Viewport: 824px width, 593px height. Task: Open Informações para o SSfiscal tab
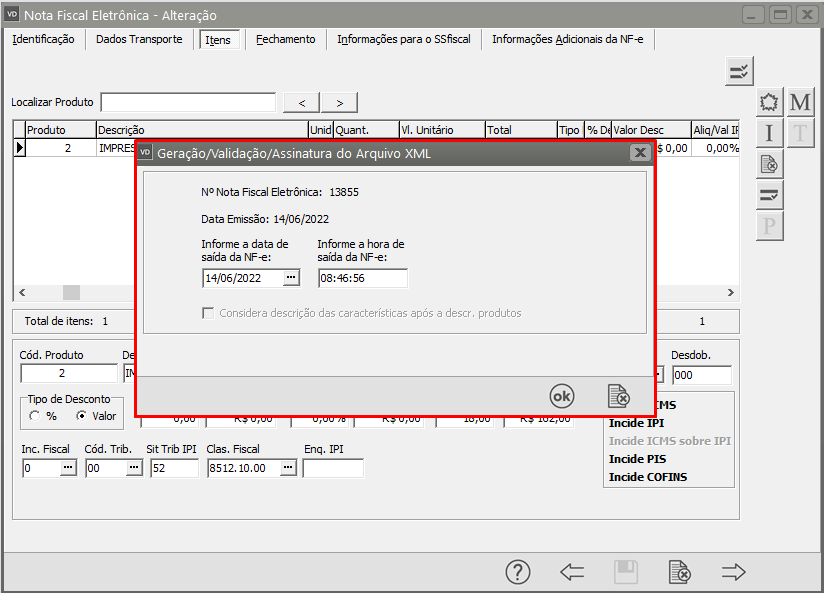click(404, 39)
